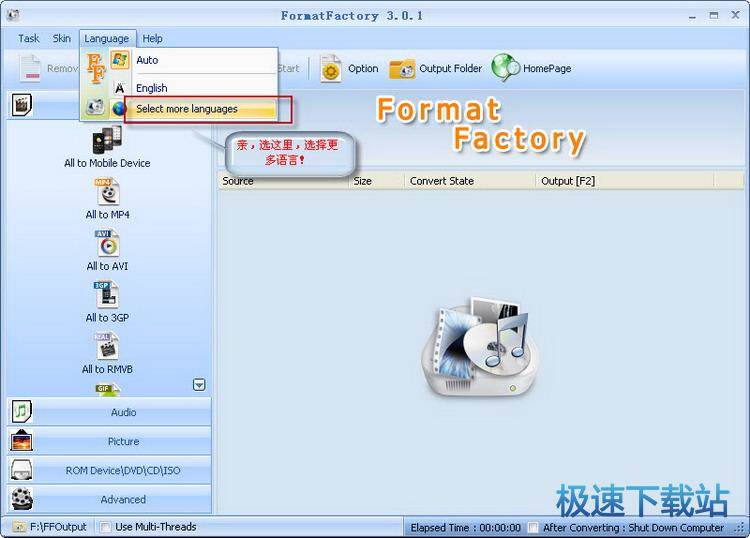
Task: Click the Option label in toolbar
Action: (x=363, y=68)
